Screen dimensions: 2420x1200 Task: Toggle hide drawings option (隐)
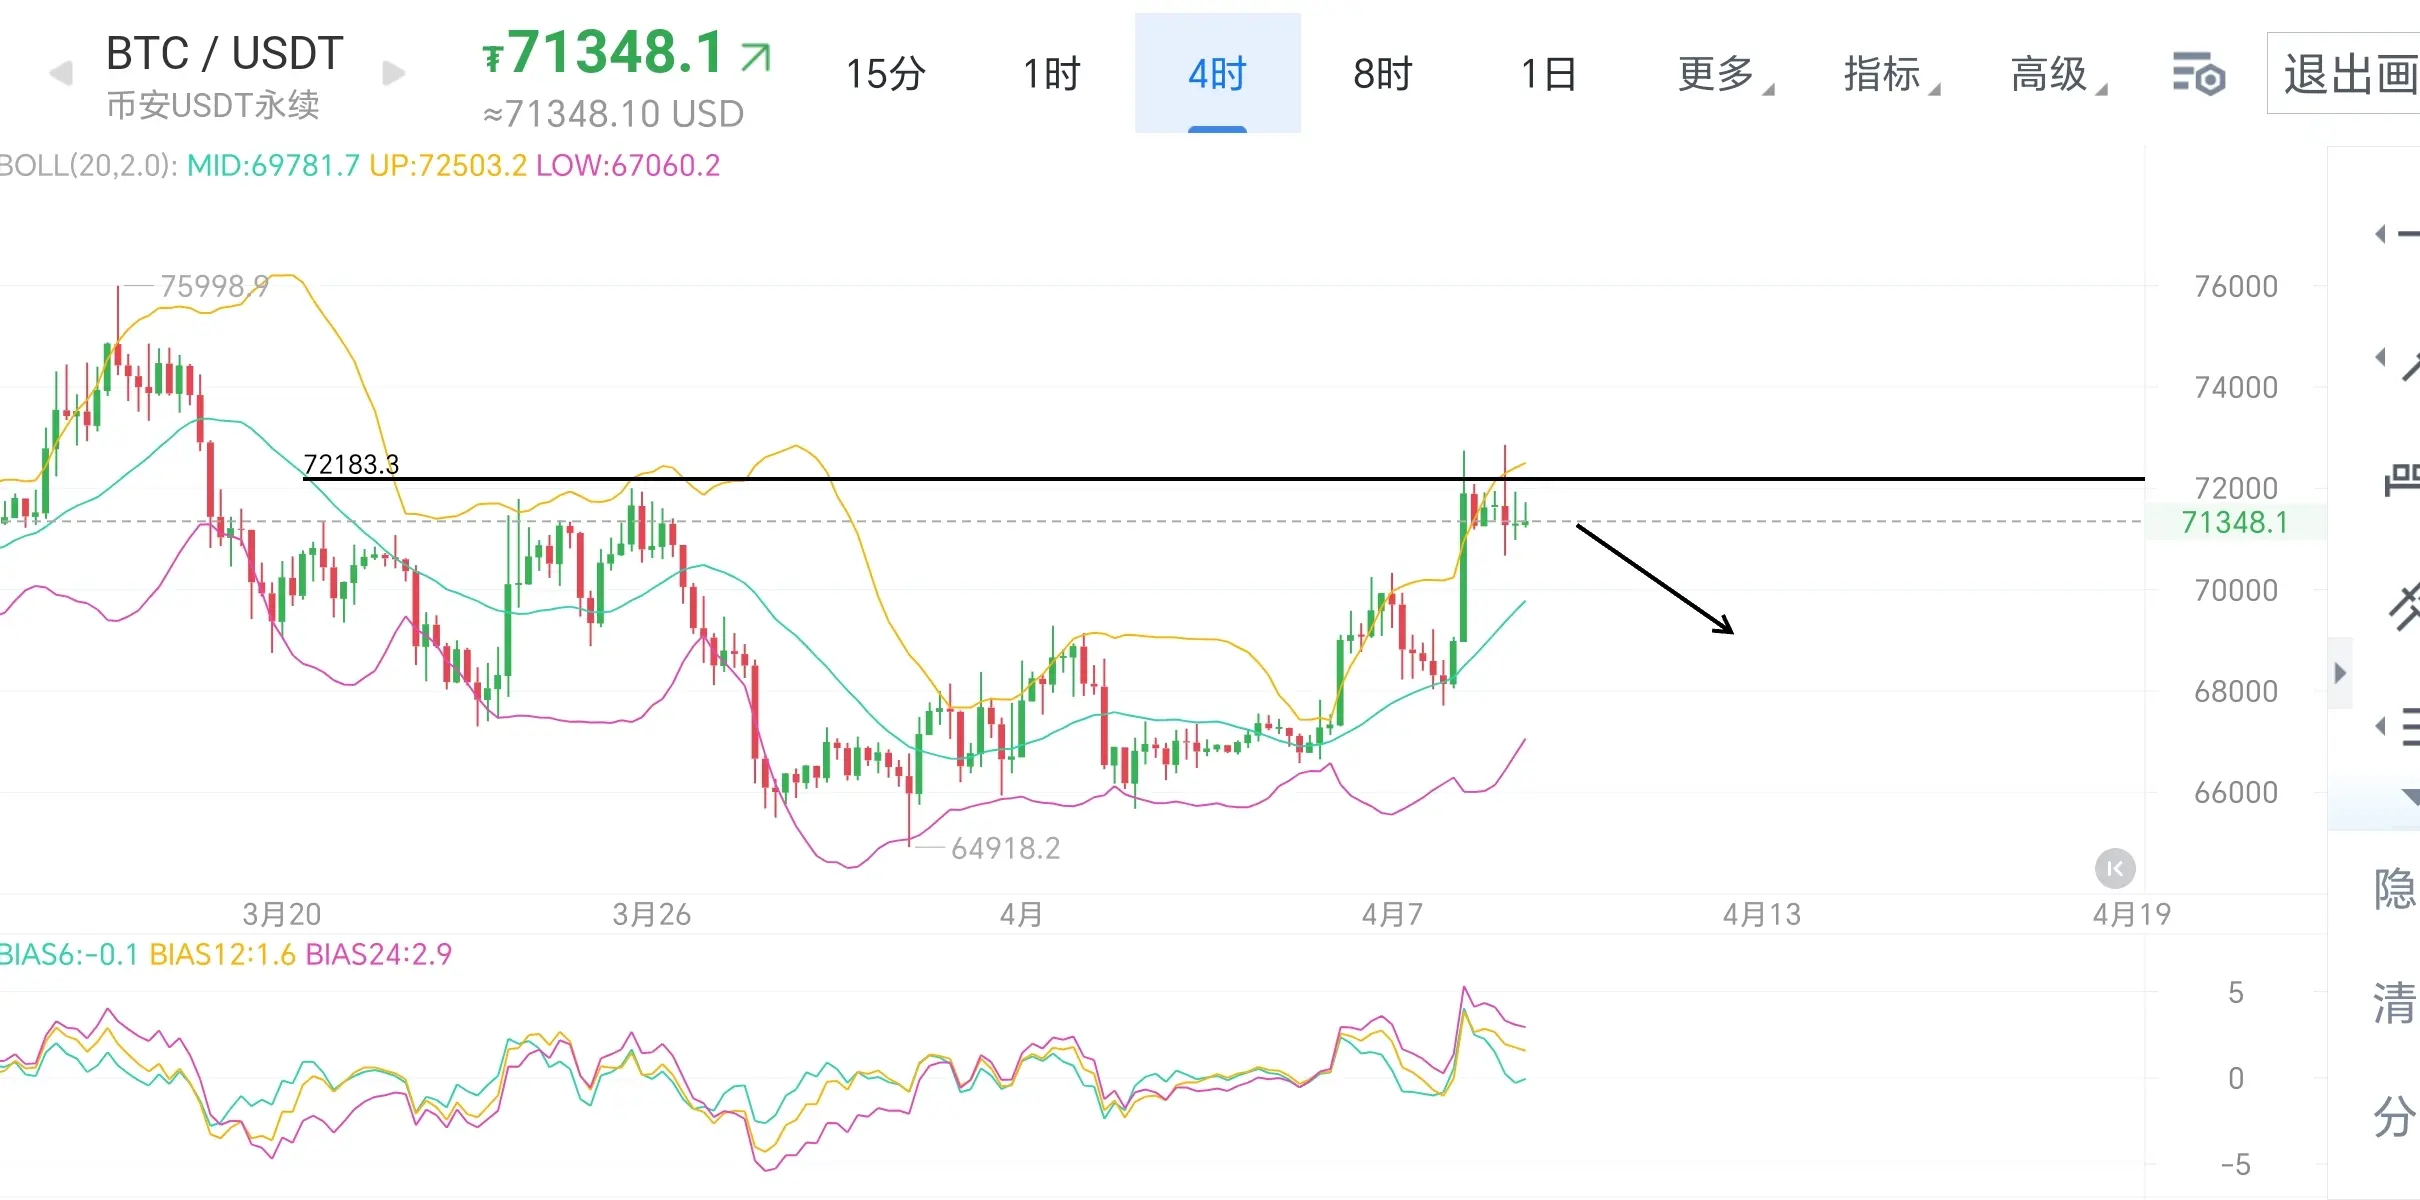[2394, 889]
